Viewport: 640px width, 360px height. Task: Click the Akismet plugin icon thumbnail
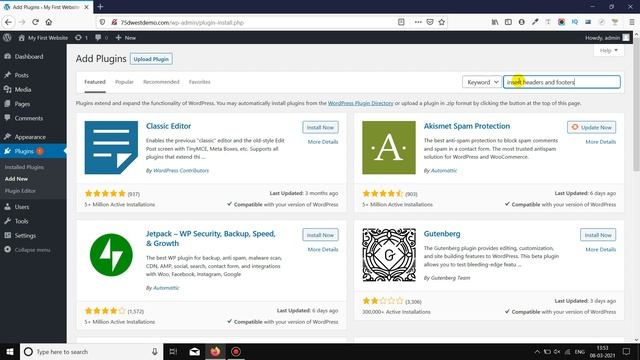tap(389, 147)
